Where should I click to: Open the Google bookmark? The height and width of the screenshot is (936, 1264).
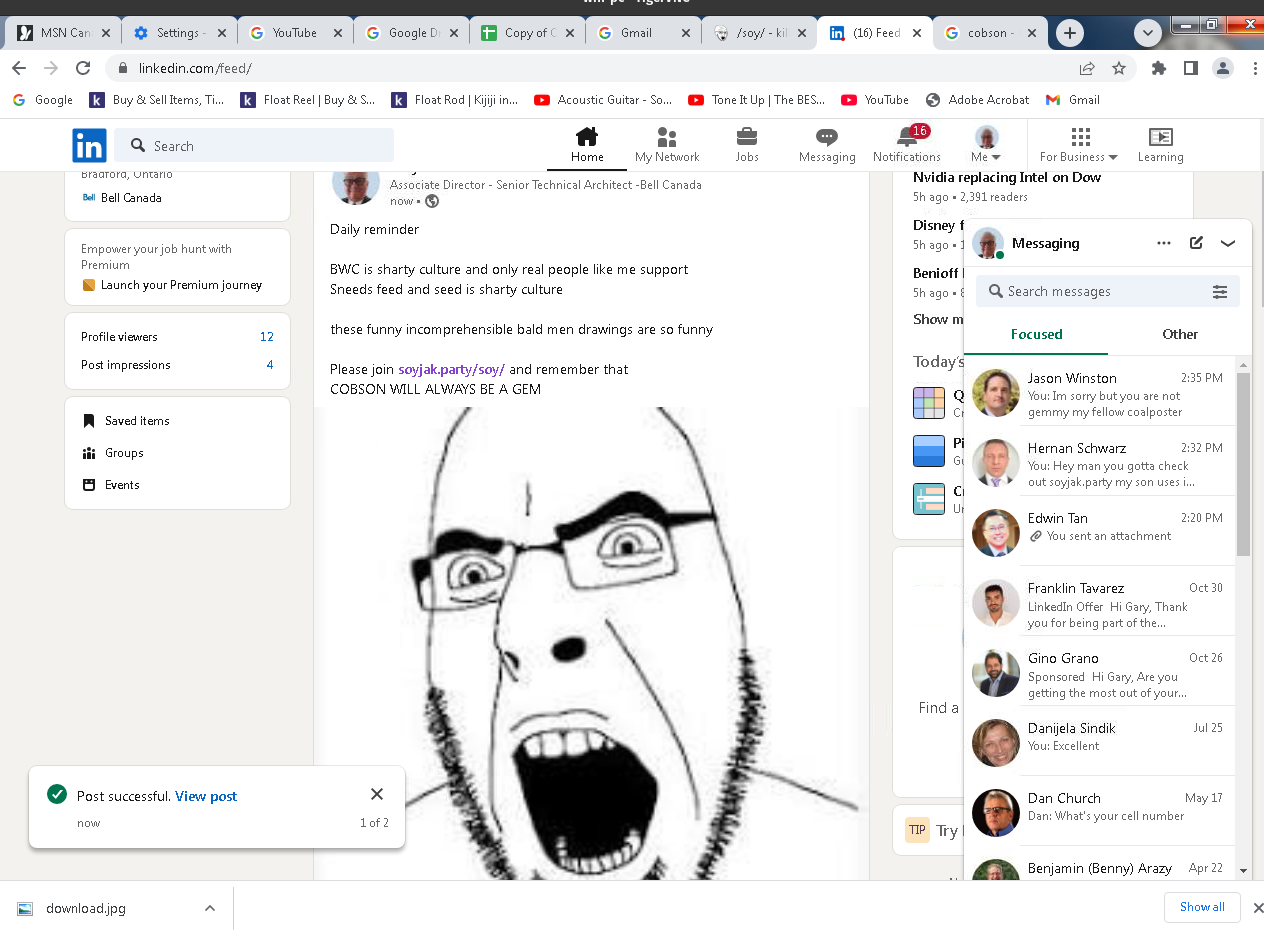click(43, 100)
